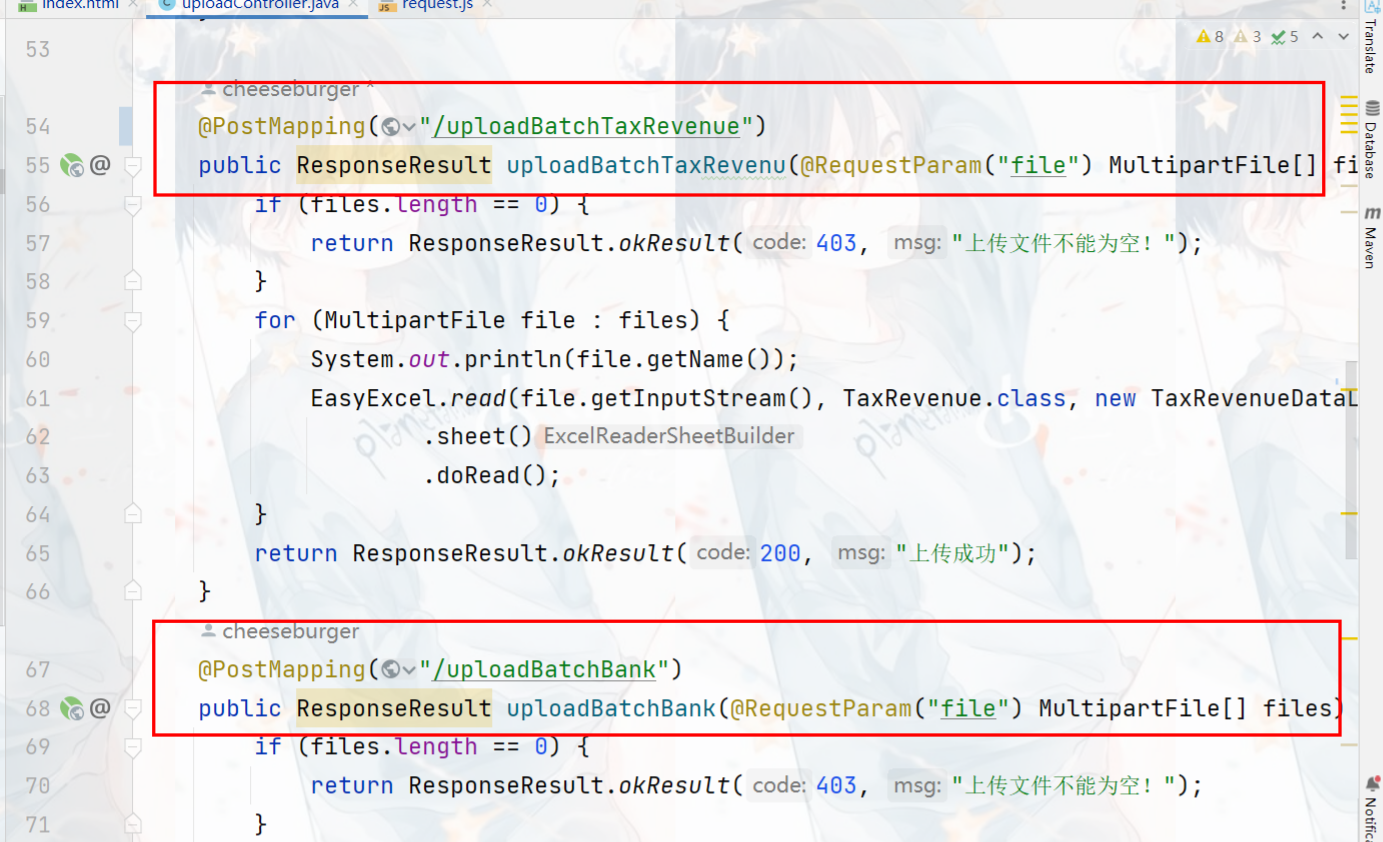Click the fold end marker on line 64
This screenshot has width=1383, height=842.
[x=133, y=514]
